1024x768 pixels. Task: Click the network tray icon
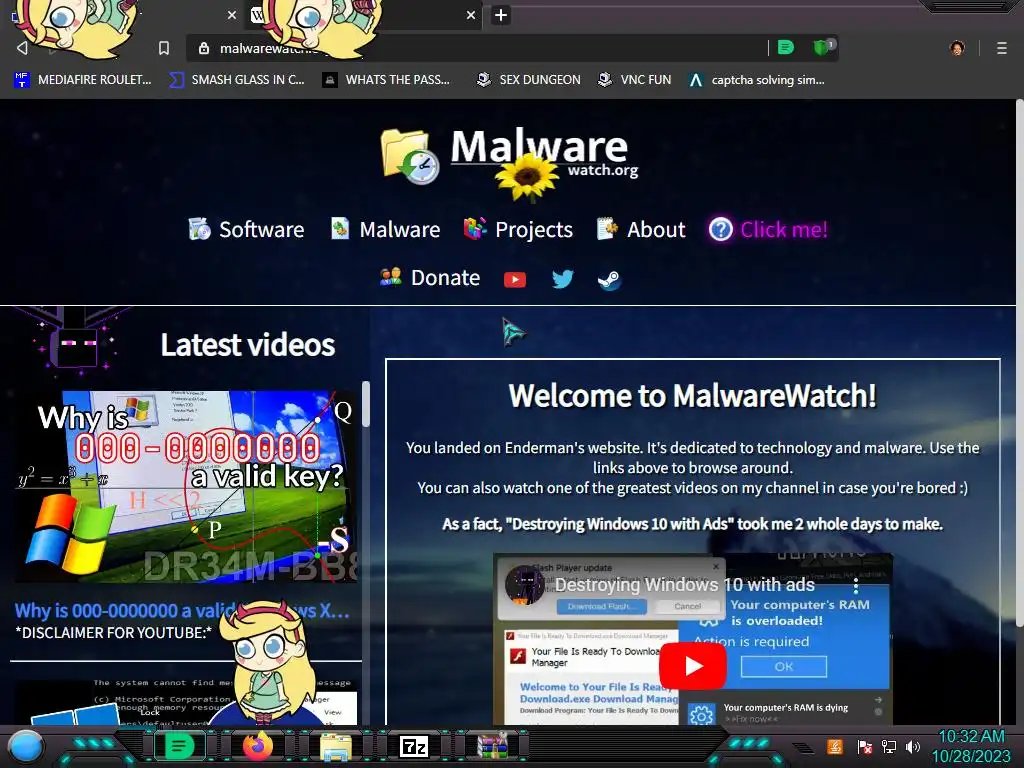[x=889, y=746]
